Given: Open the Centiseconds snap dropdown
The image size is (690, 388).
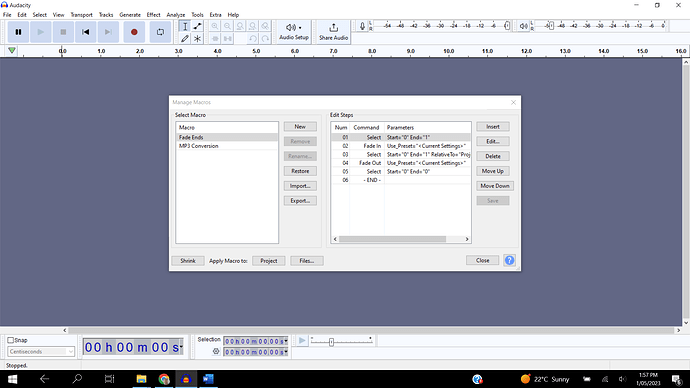Looking at the screenshot, I should (41, 351).
